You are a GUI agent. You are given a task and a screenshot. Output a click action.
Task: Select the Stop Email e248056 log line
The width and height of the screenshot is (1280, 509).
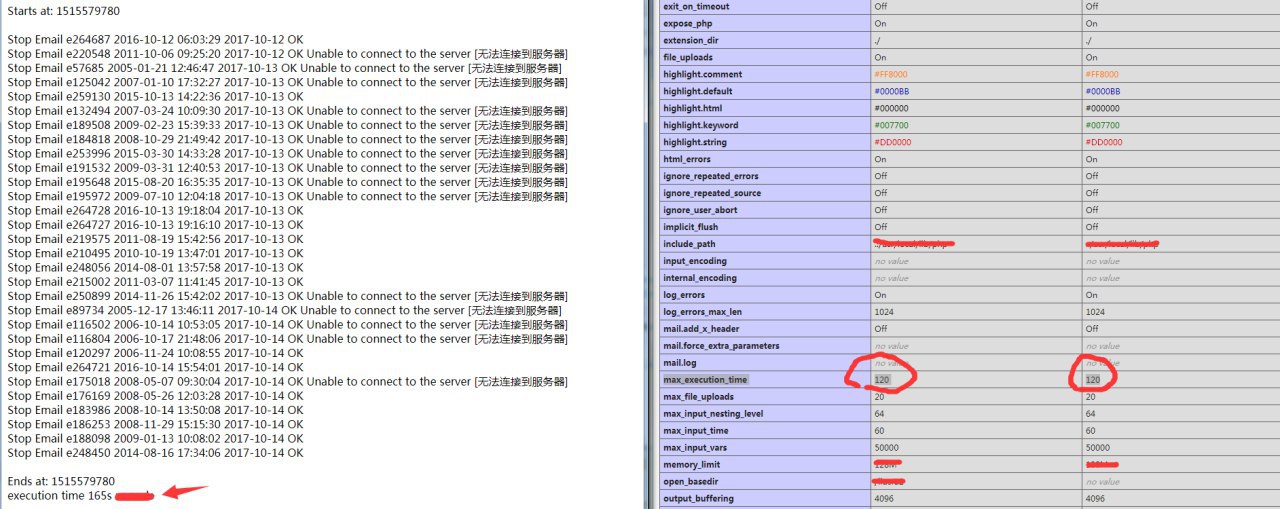(155, 267)
